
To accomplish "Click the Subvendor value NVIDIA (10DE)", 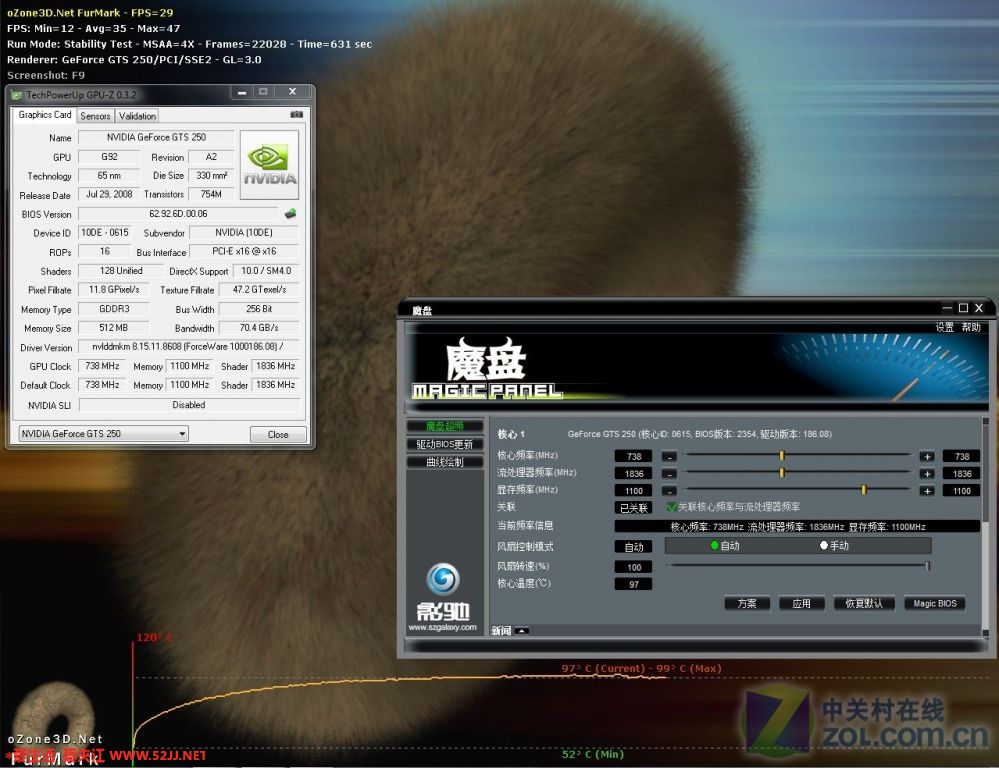I will coord(244,233).
